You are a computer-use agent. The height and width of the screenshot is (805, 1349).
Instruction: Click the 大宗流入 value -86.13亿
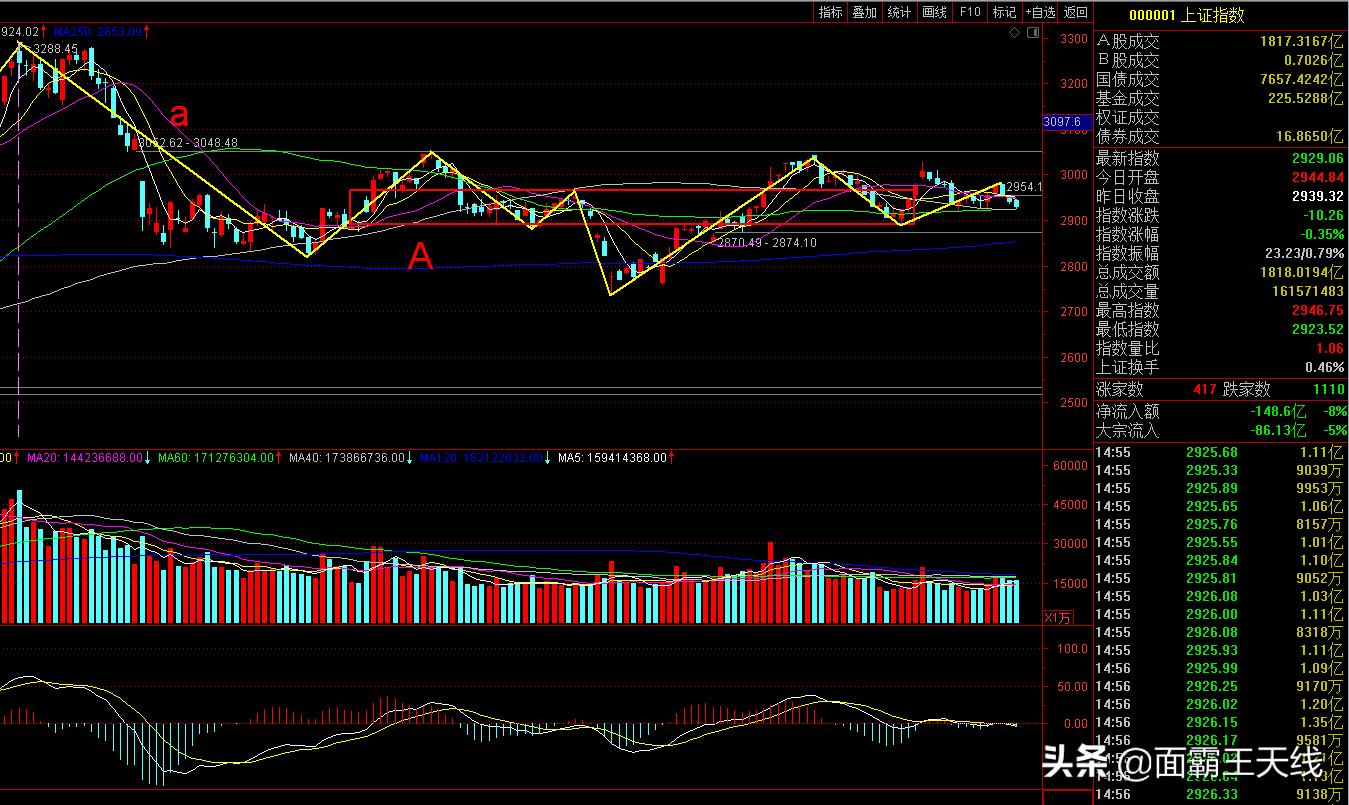pos(1279,431)
